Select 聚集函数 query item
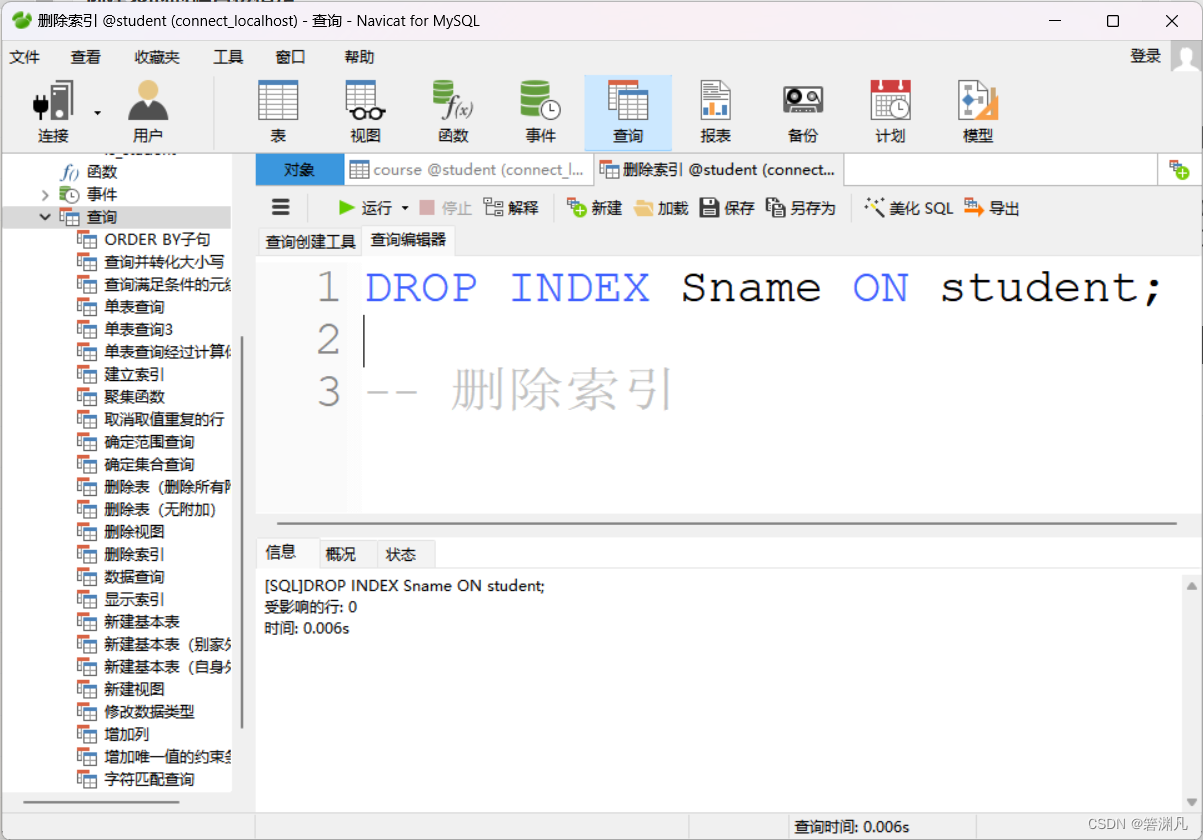 (x=121, y=397)
